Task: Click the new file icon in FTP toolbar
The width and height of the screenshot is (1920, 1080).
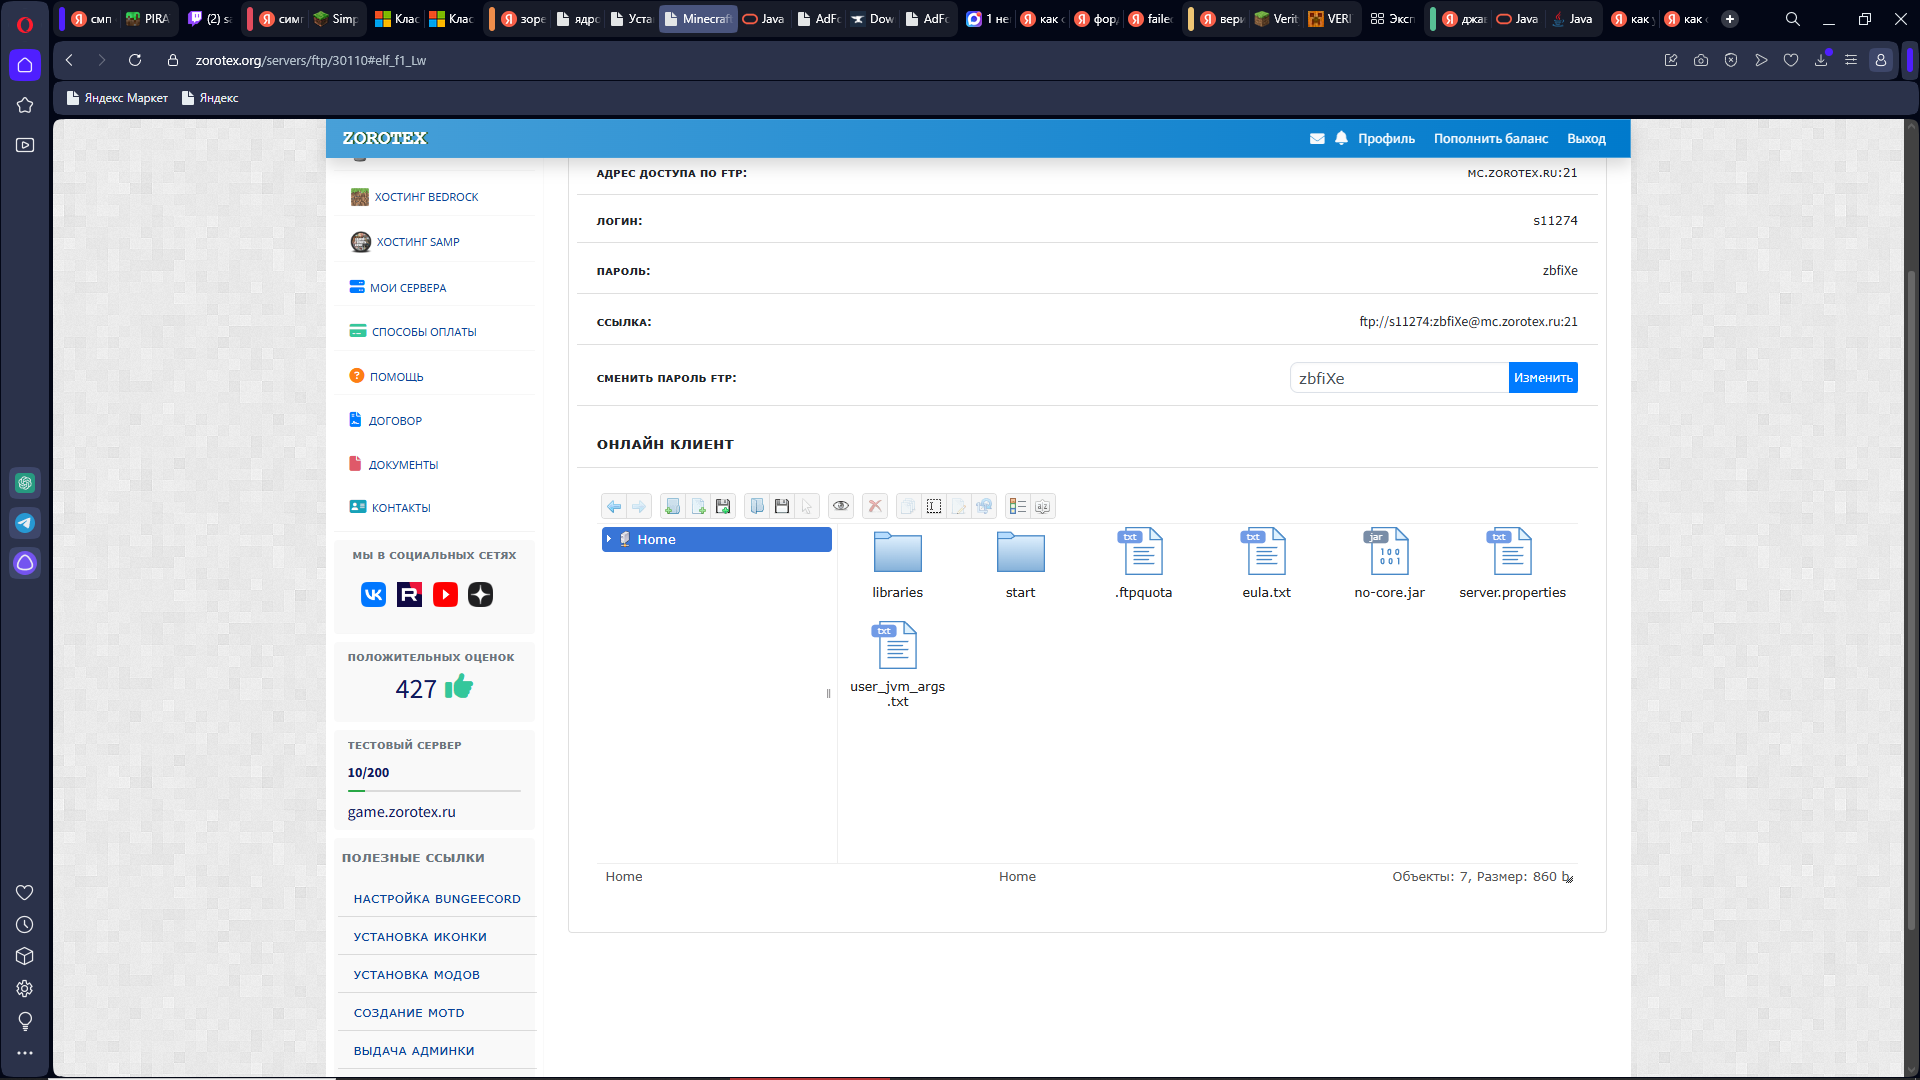Action: tap(698, 506)
